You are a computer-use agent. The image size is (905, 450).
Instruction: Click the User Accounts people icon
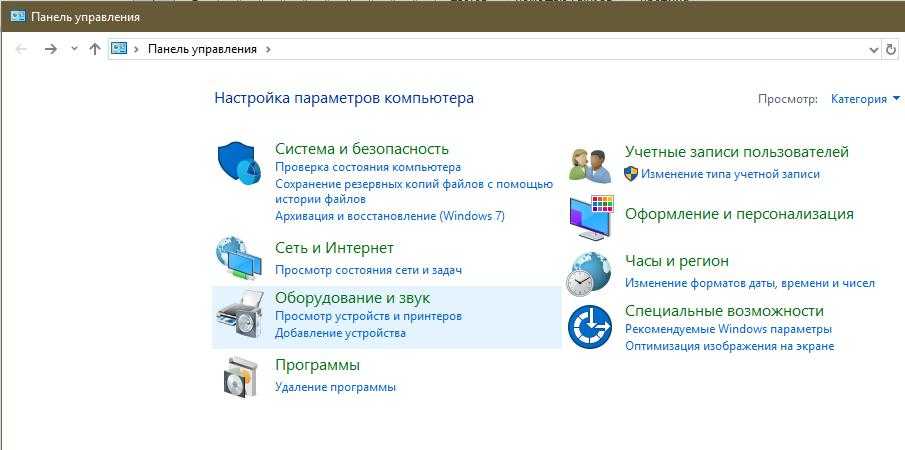coord(590,164)
